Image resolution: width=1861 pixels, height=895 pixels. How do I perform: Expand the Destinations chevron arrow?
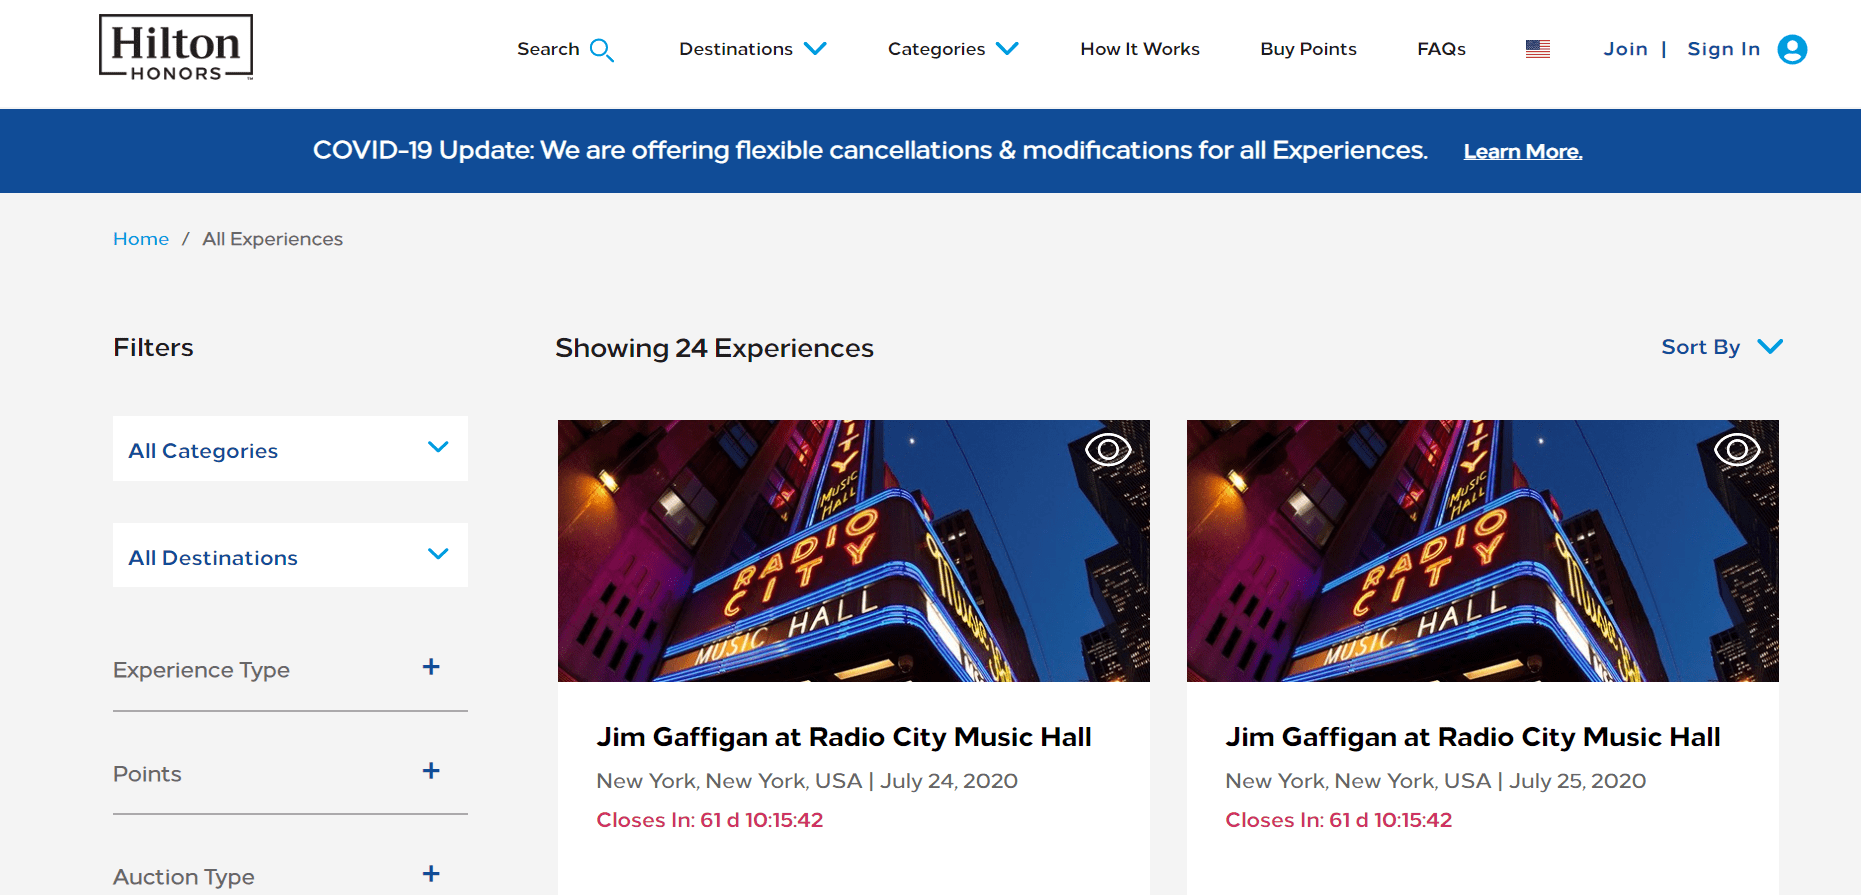816,48
